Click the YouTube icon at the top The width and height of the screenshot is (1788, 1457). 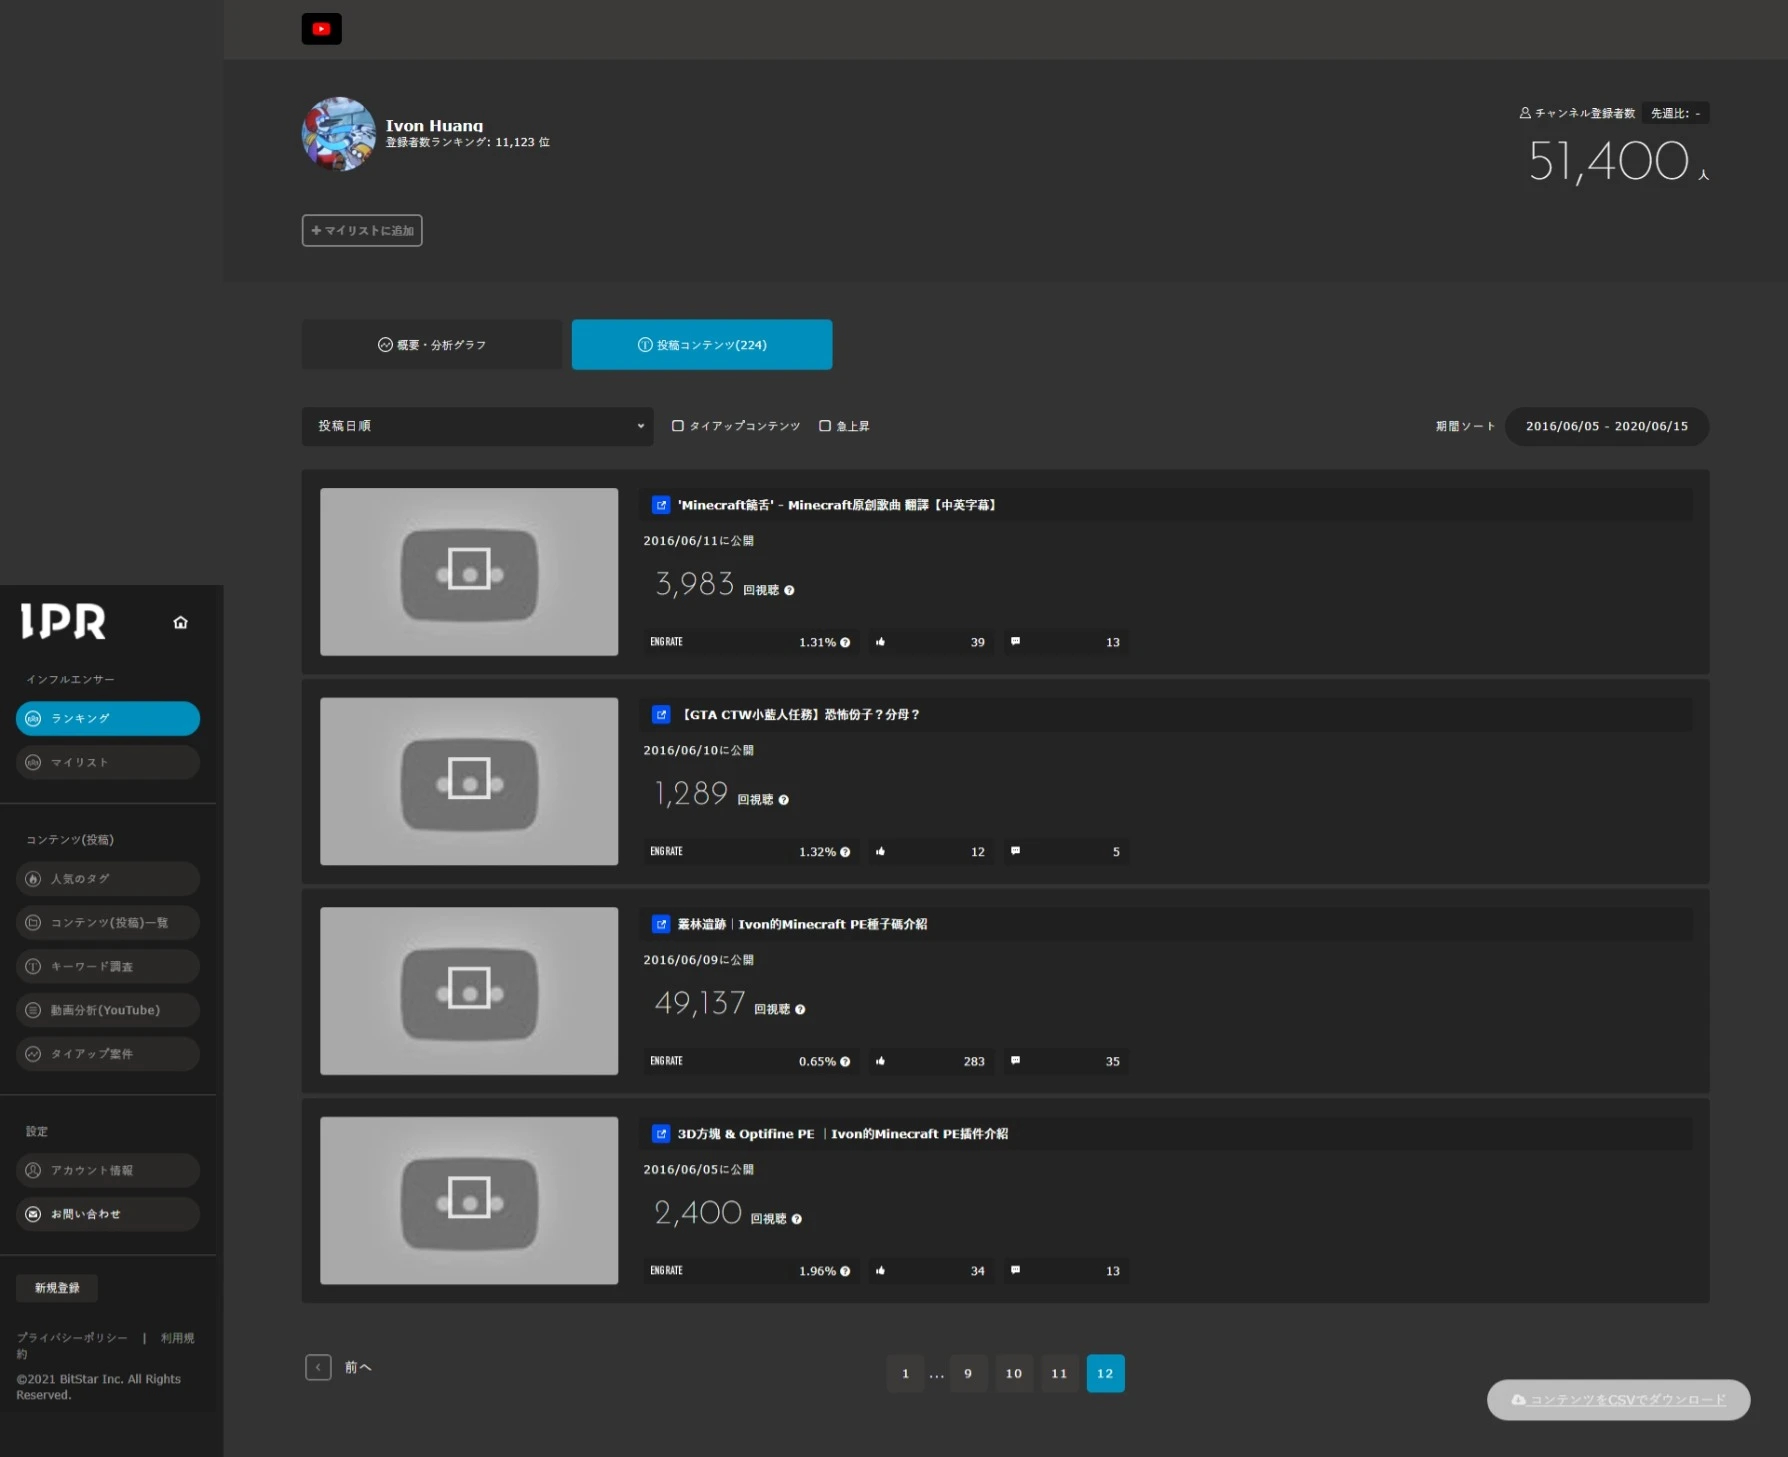(321, 29)
